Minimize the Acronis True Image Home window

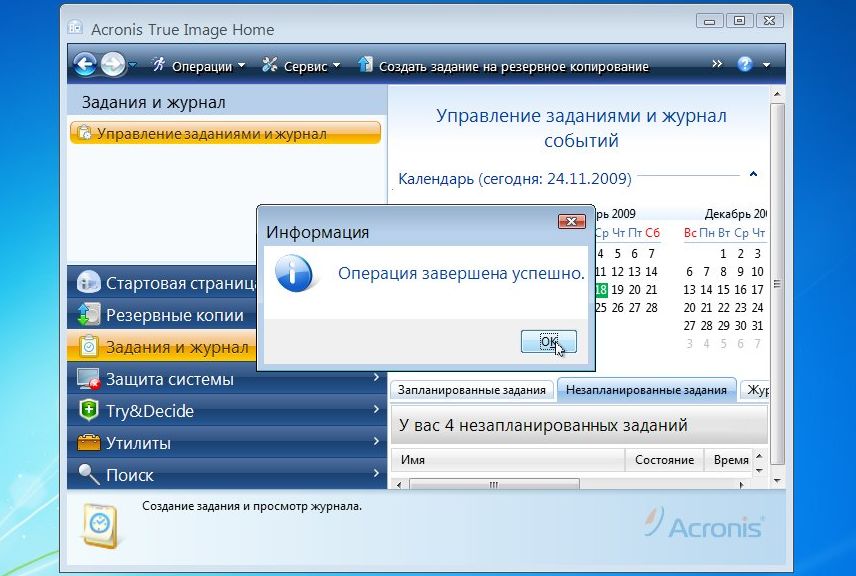point(710,21)
